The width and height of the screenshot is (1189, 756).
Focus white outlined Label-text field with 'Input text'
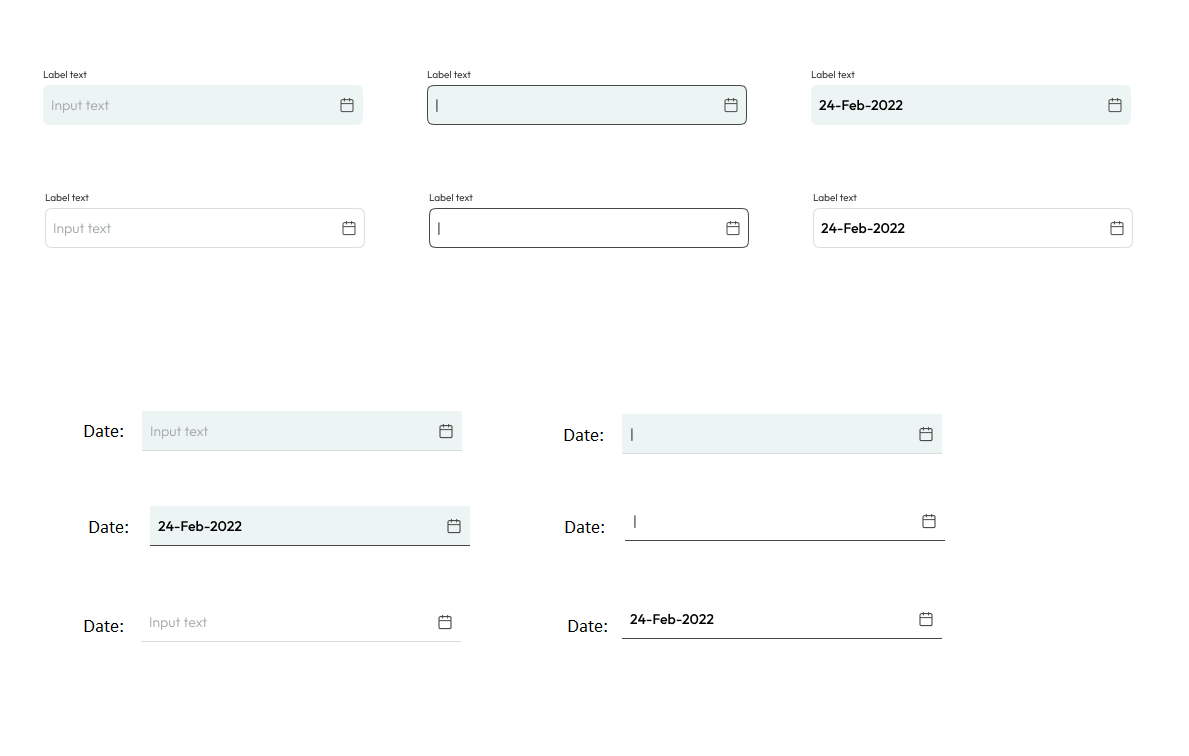point(82,229)
